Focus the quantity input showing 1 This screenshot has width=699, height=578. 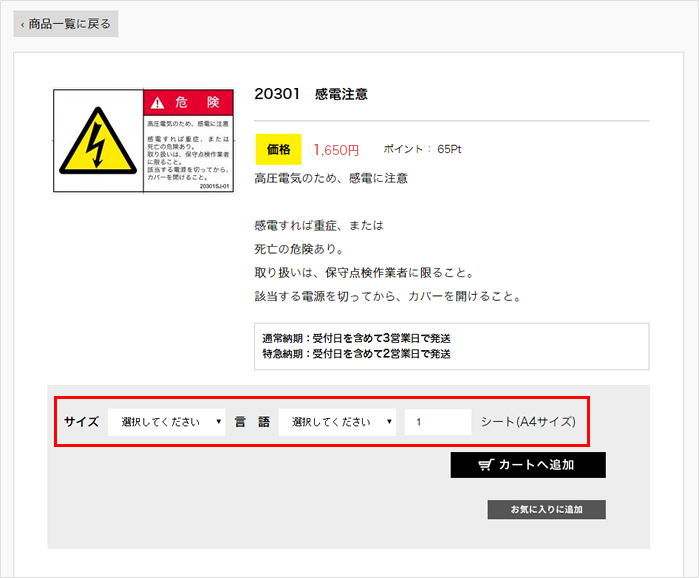point(437,422)
